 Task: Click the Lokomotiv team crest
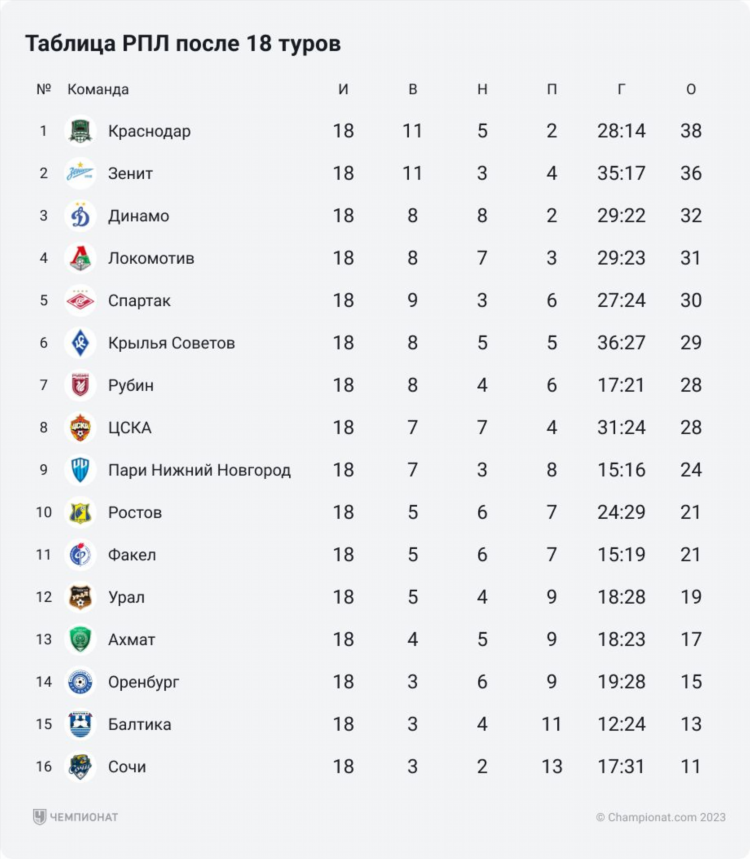[x=81, y=258]
